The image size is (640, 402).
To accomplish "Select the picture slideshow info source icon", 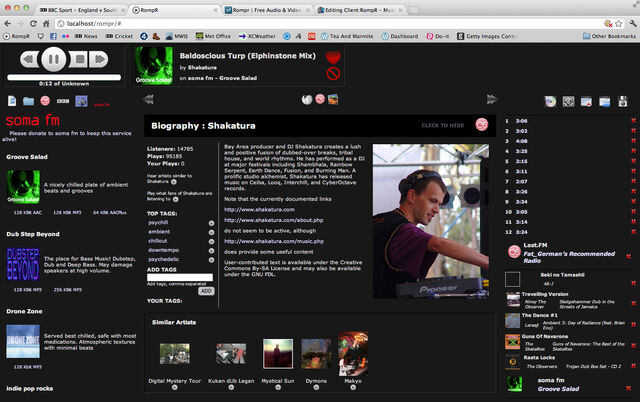I will [333, 99].
